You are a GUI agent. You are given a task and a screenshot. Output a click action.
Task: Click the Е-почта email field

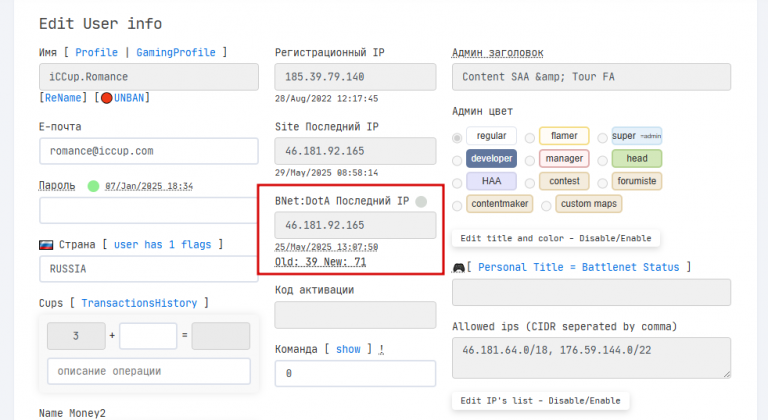click(x=149, y=151)
